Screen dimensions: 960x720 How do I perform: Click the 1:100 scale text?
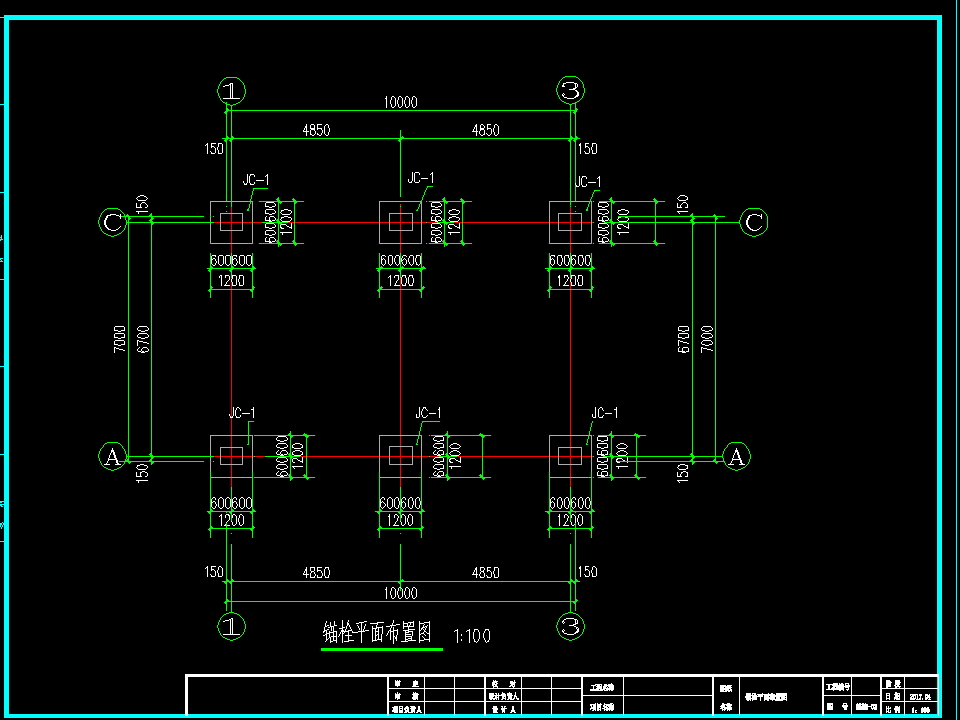coord(472,636)
